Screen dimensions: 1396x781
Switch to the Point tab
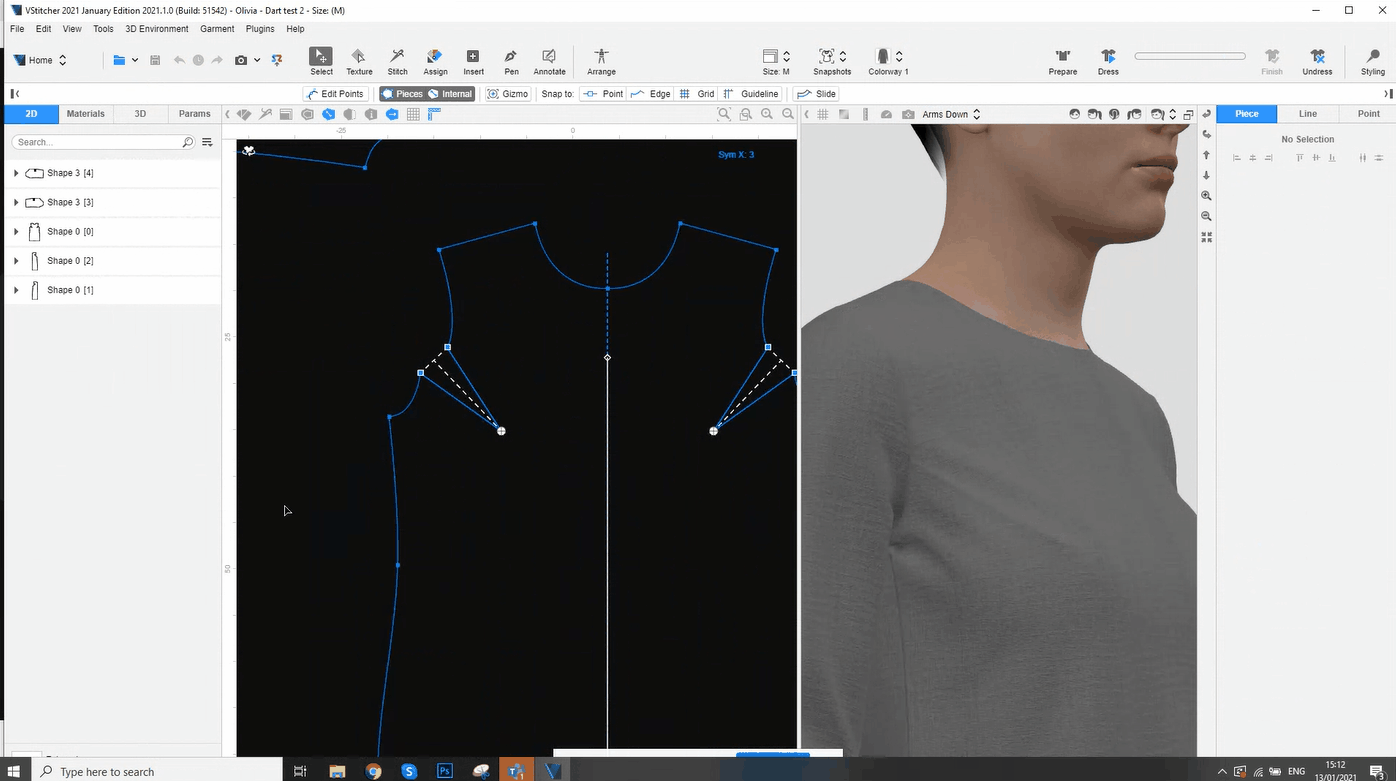tap(1368, 114)
